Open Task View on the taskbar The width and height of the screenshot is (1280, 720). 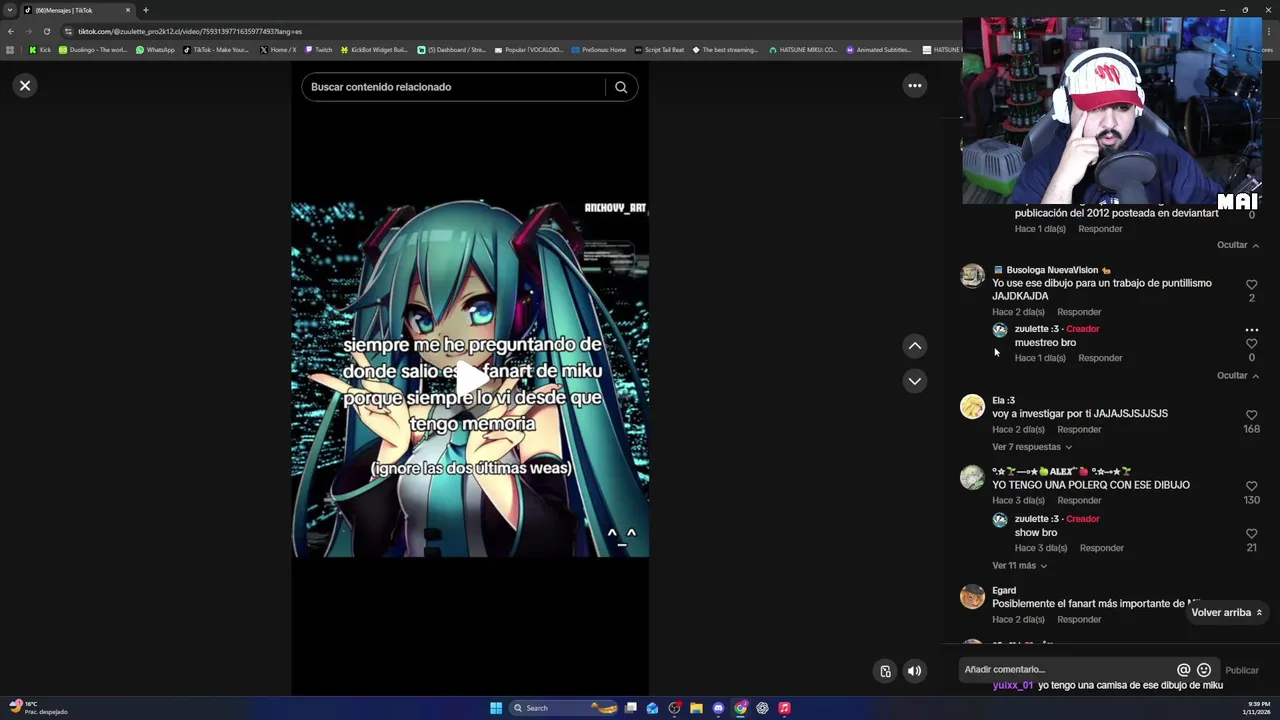[631, 708]
